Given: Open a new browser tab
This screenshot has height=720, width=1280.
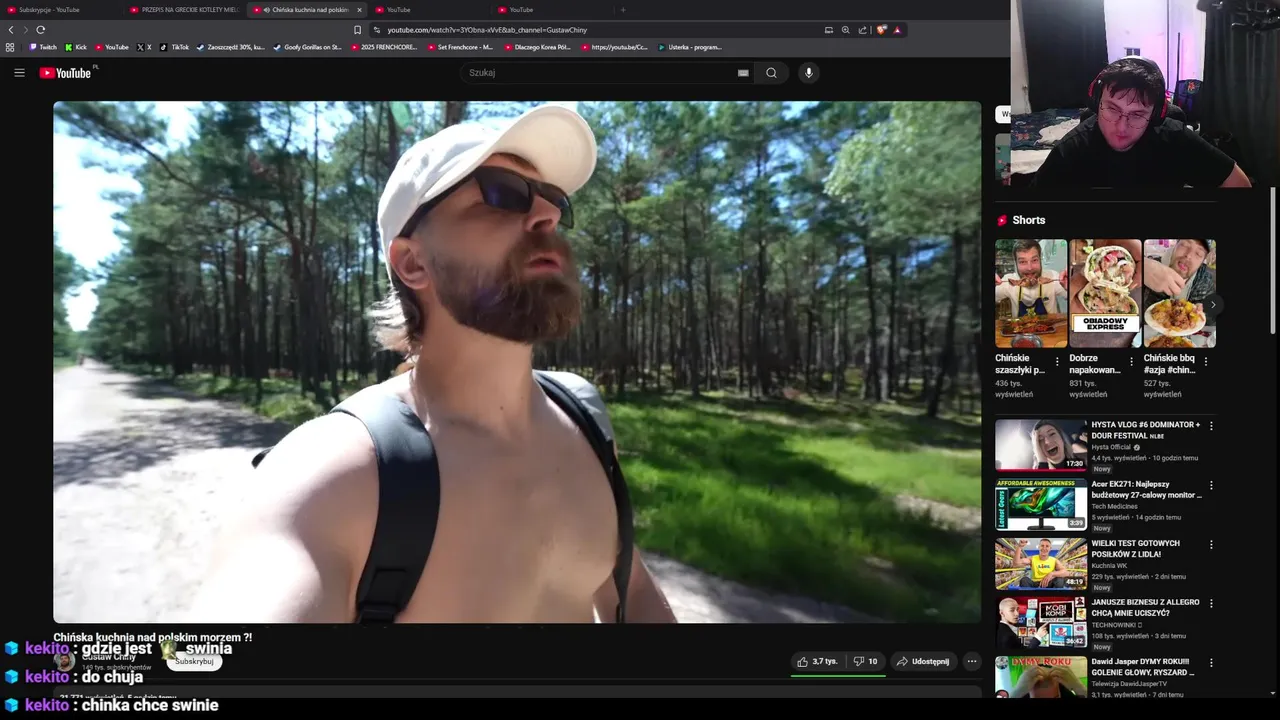Looking at the screenshot, I should pyautogui.click(x=623, y=10).
